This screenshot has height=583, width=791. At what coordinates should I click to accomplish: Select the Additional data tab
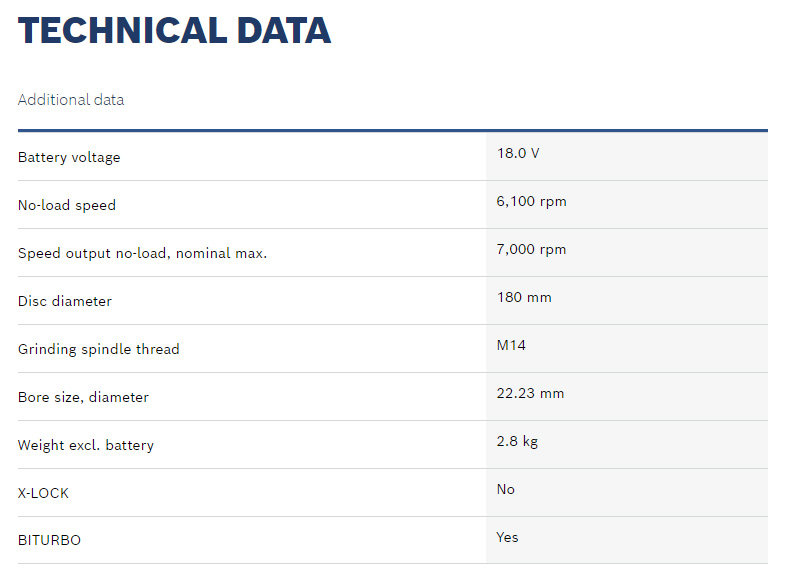pos(71,100)
